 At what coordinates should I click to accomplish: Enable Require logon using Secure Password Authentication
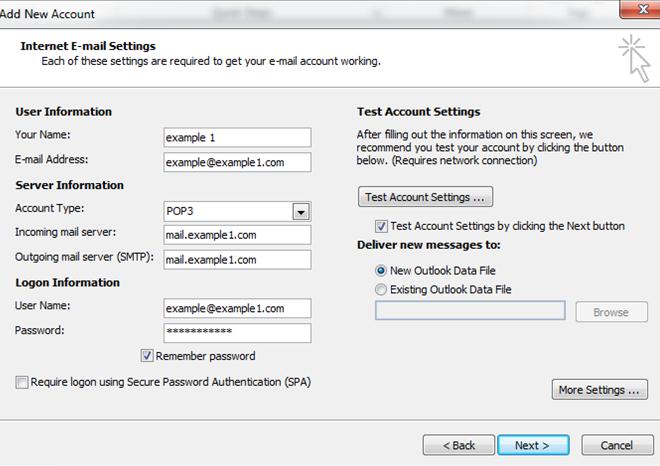[x=22, y=382]
